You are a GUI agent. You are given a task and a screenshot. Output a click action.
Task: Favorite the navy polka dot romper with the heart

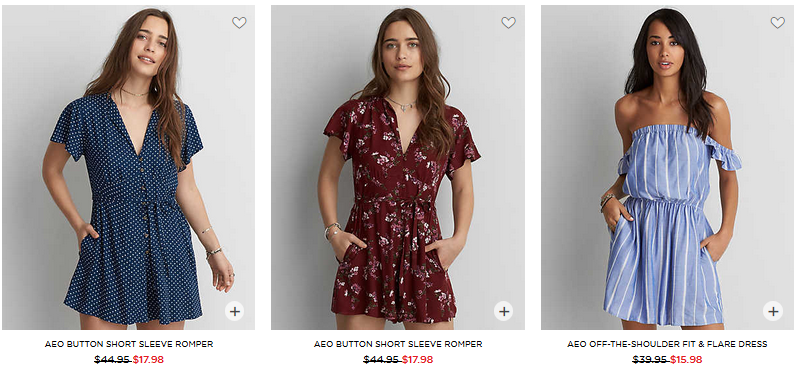239,22
